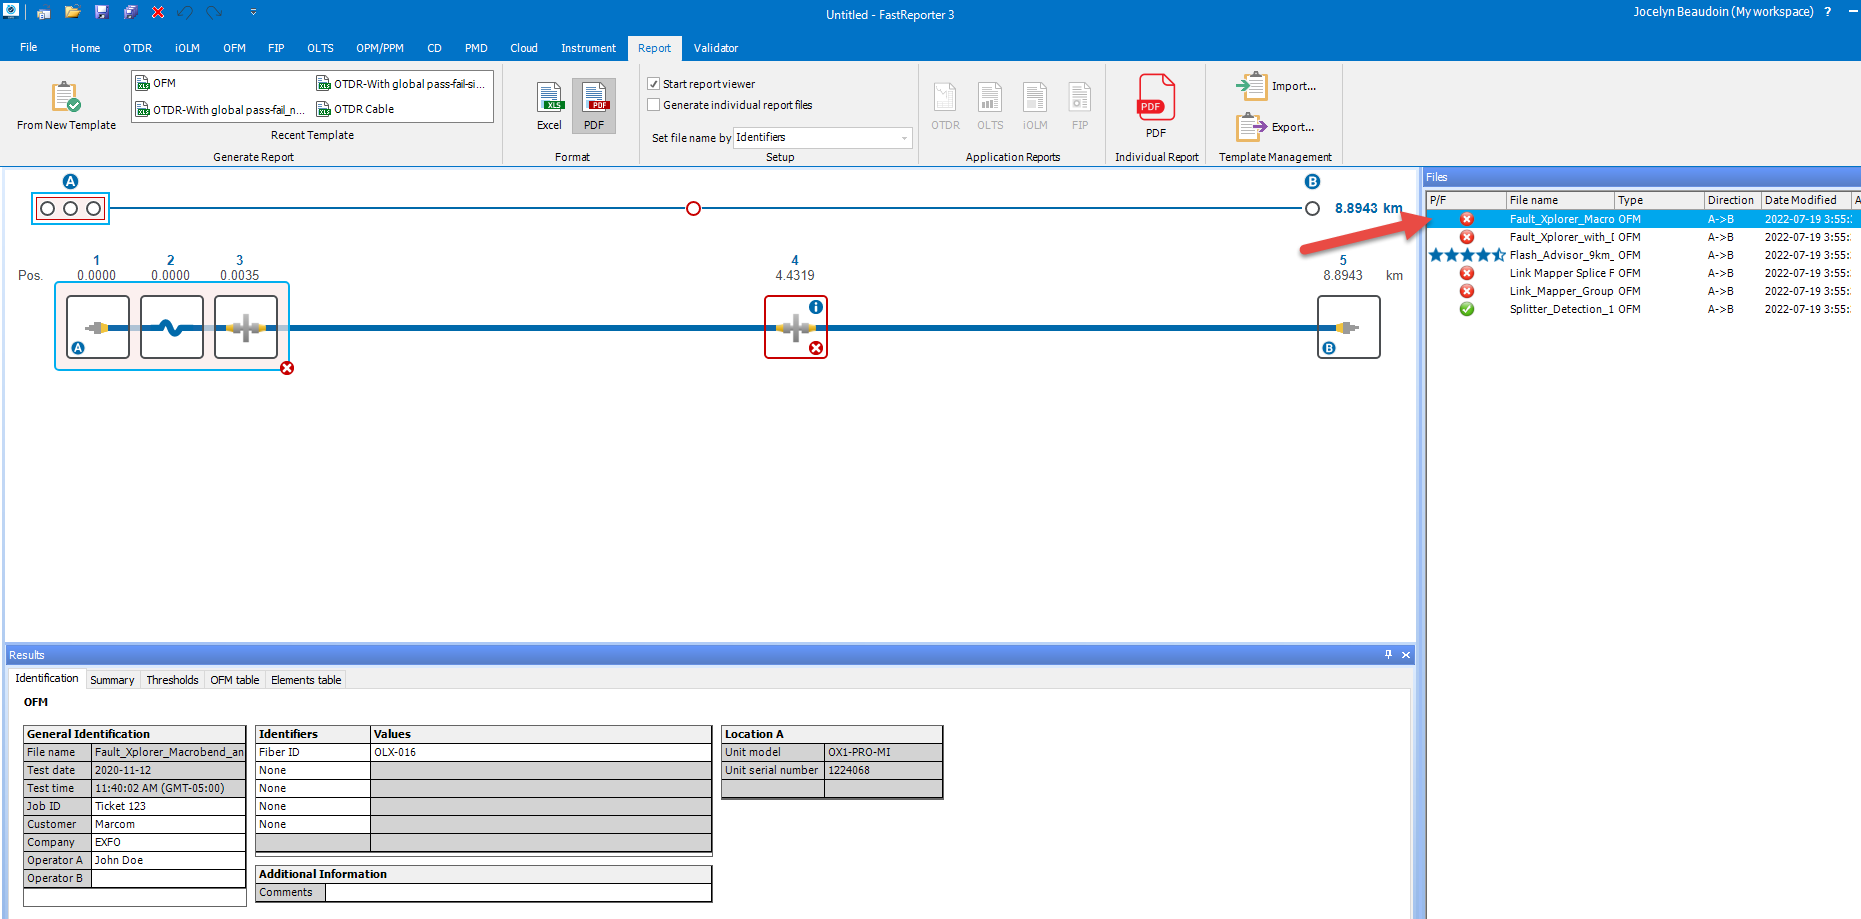Enable Generate individual report files checkbox
The width and height of the screenshot is (1861, 919).
(653, 105)
